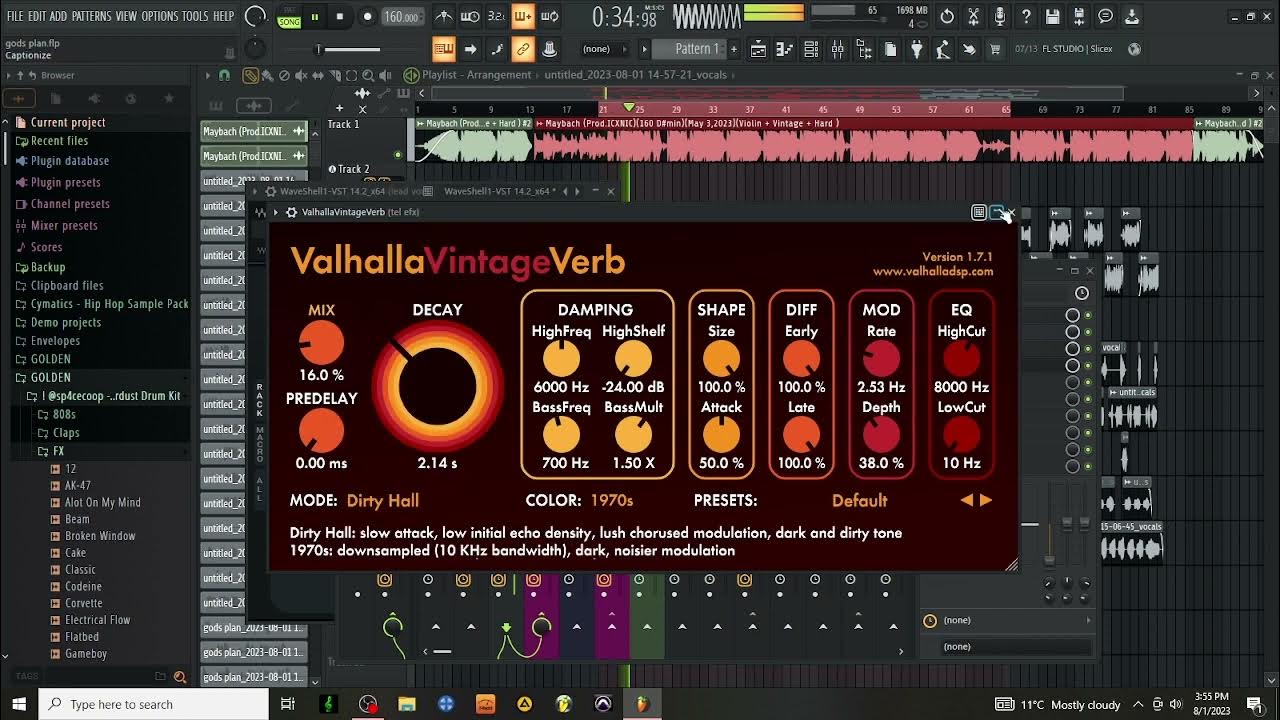Open the Pattern 1 selector dropdown
1280x720 pixels.
(x=690, y=49)
